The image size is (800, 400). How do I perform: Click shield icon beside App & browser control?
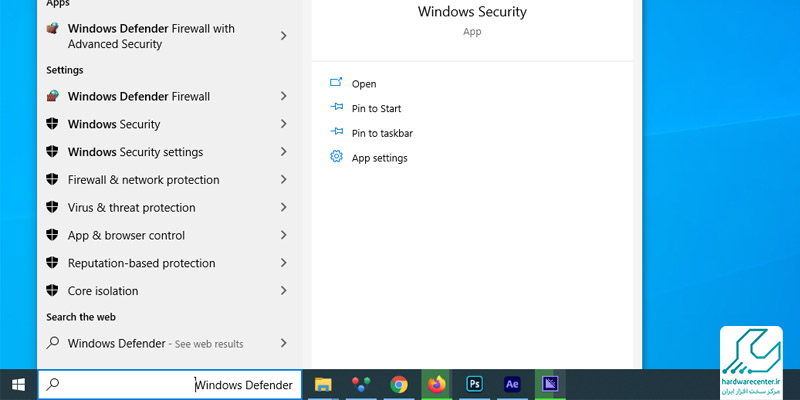pos(52,235)
